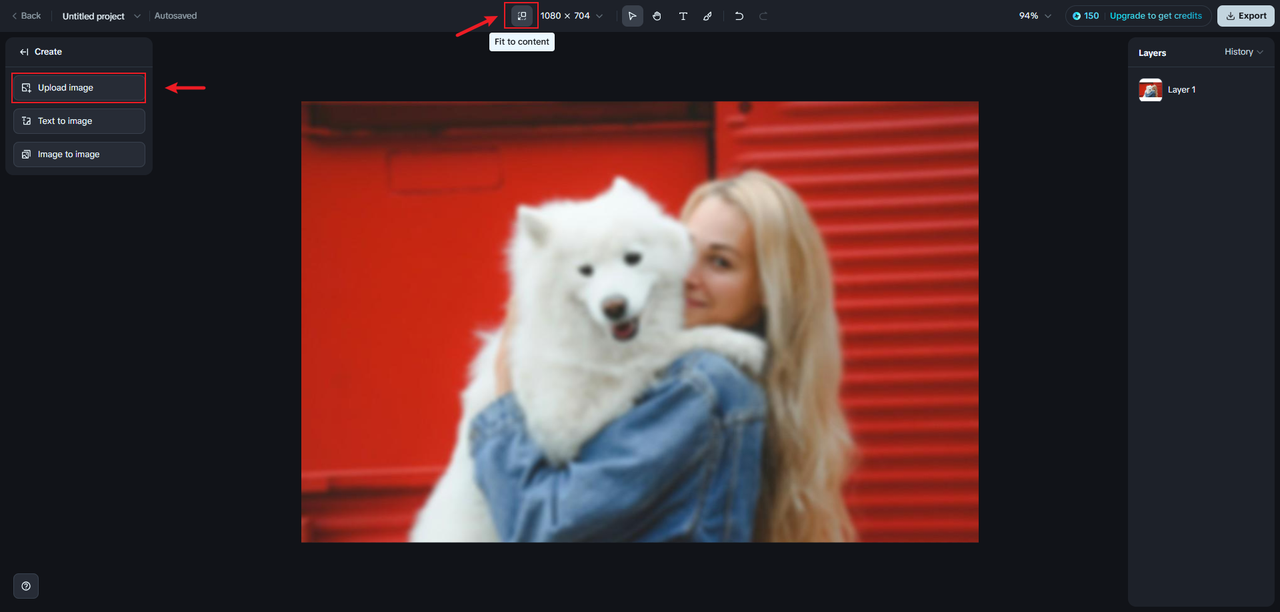The height and width of the screenshot is (612, 1280).
Task: Select the pointer selection tool
Action: pos(632,16)
